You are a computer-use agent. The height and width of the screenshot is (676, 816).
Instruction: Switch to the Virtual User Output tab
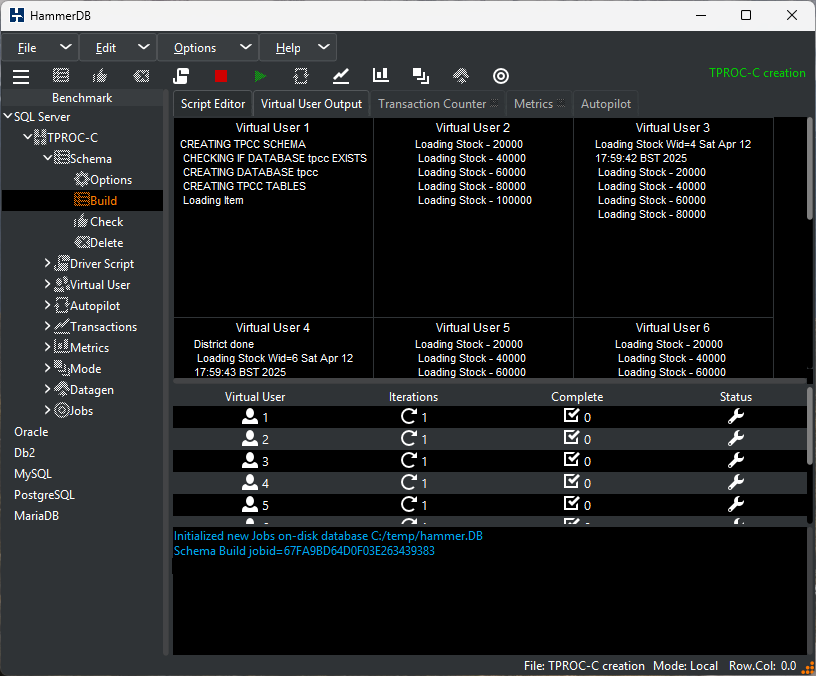tap(311, 104)
